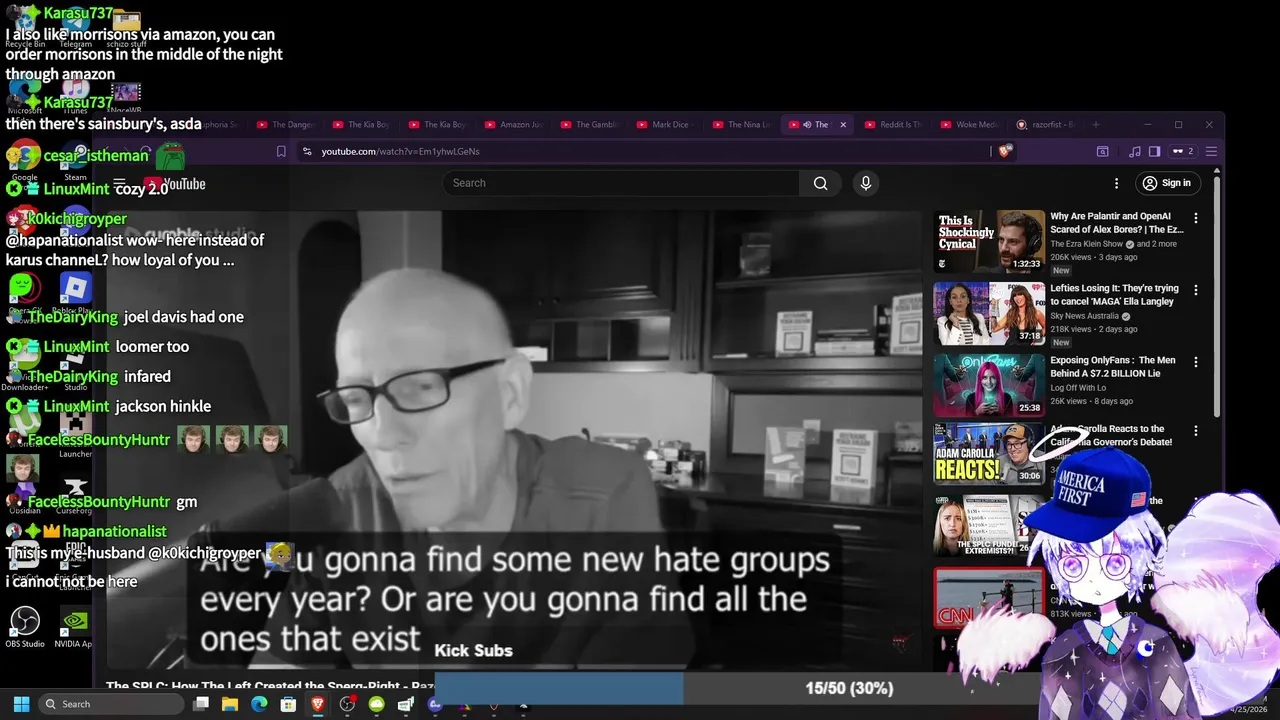This screenshot has height=720, width=1280.
Task: Click the address bar URL youtube.com/watch
Action: (x=400, y=152)
